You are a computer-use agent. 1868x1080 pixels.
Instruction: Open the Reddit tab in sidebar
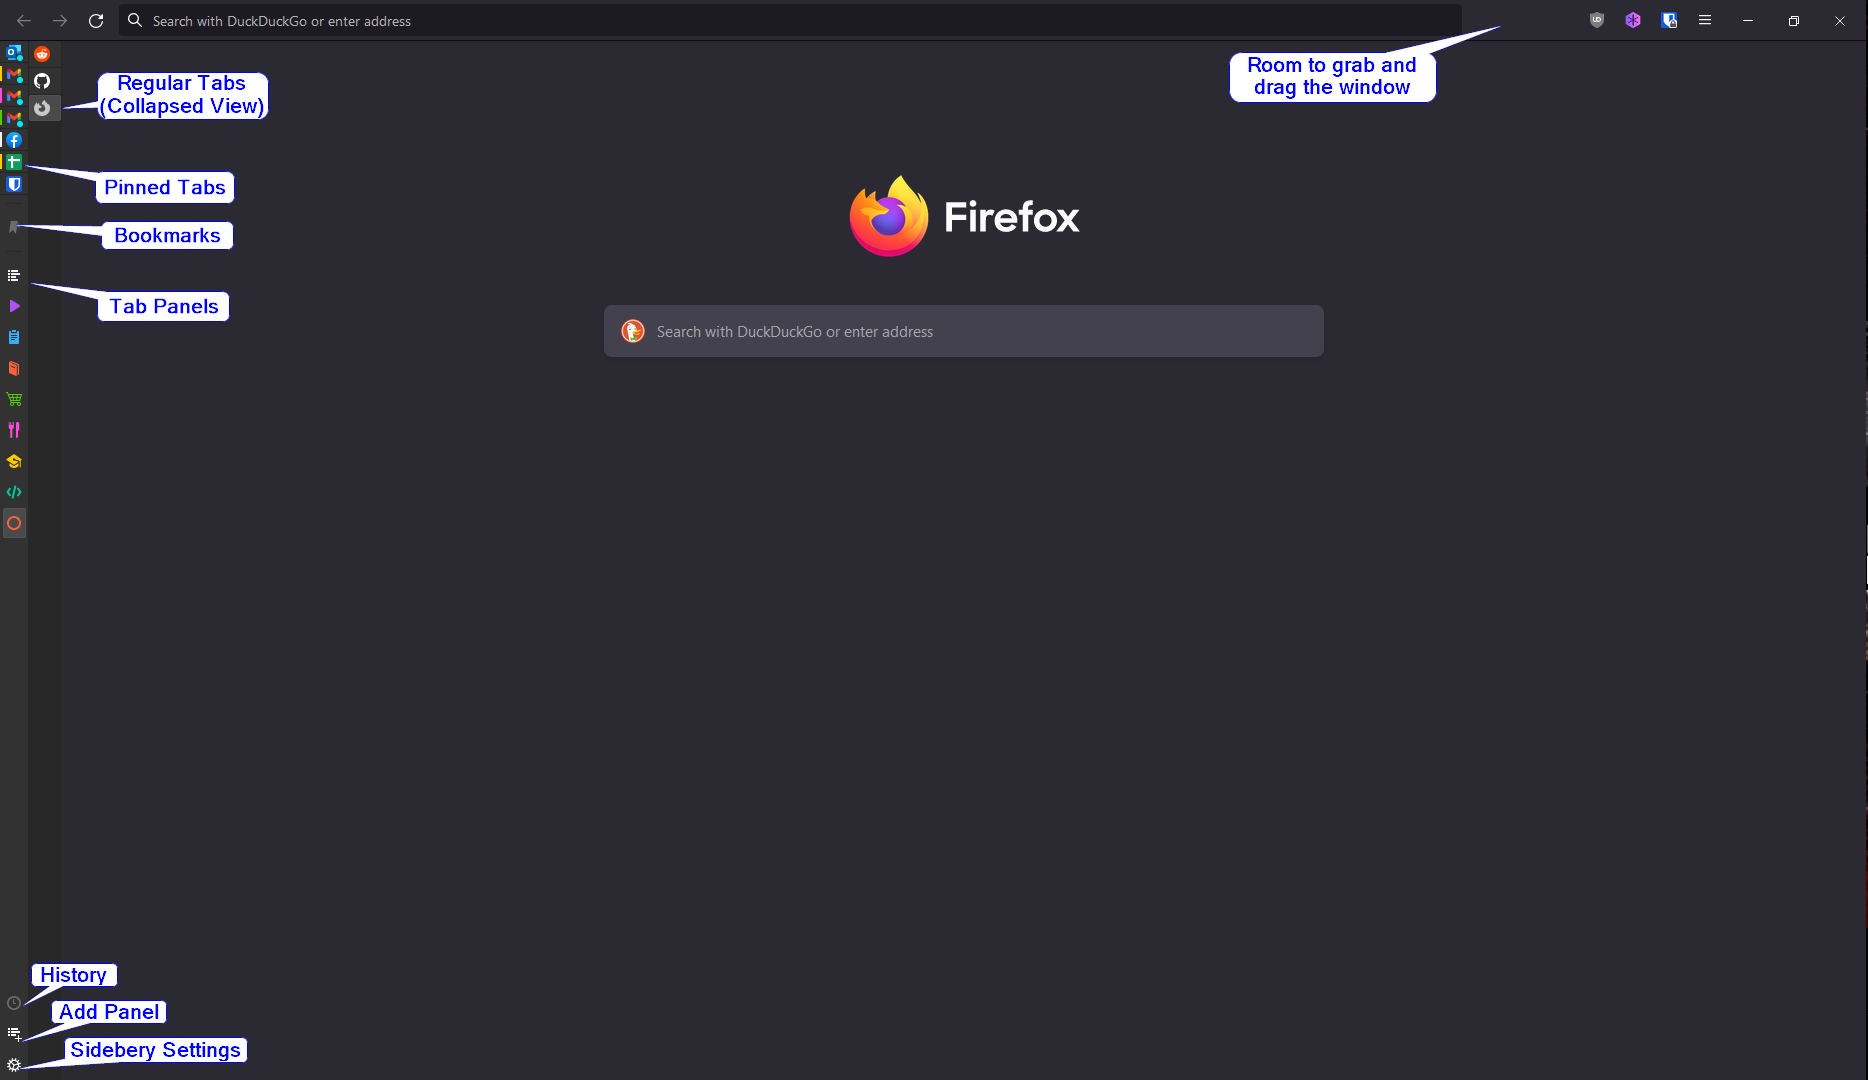point(42,54)
